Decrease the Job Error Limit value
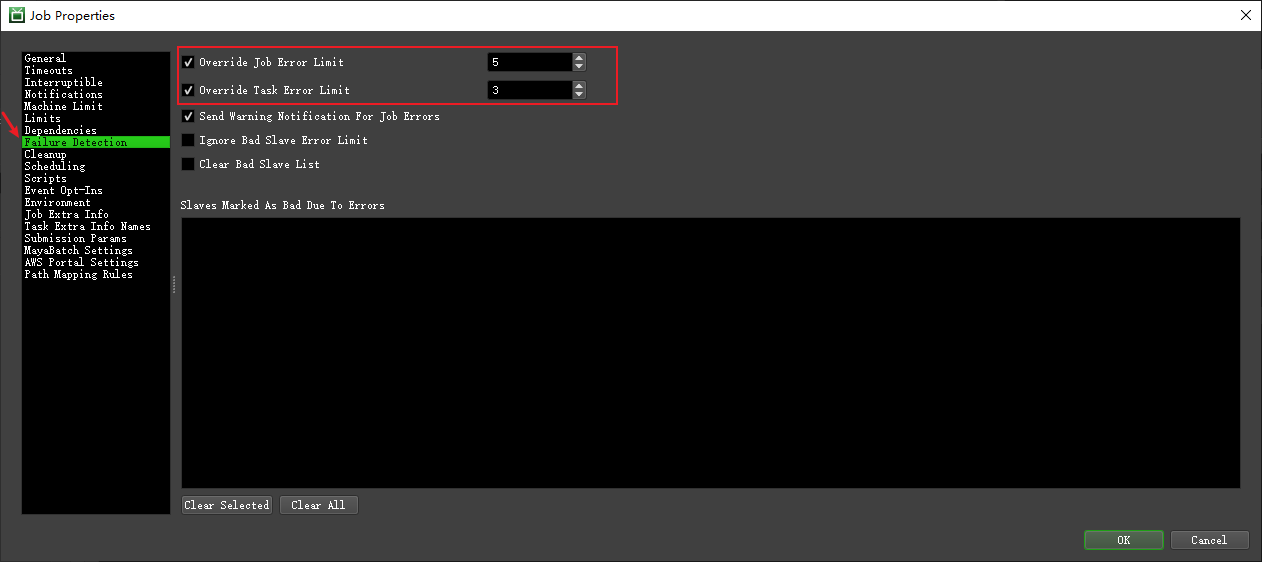This screenshot has height=562, width=1262. point(579,67)
